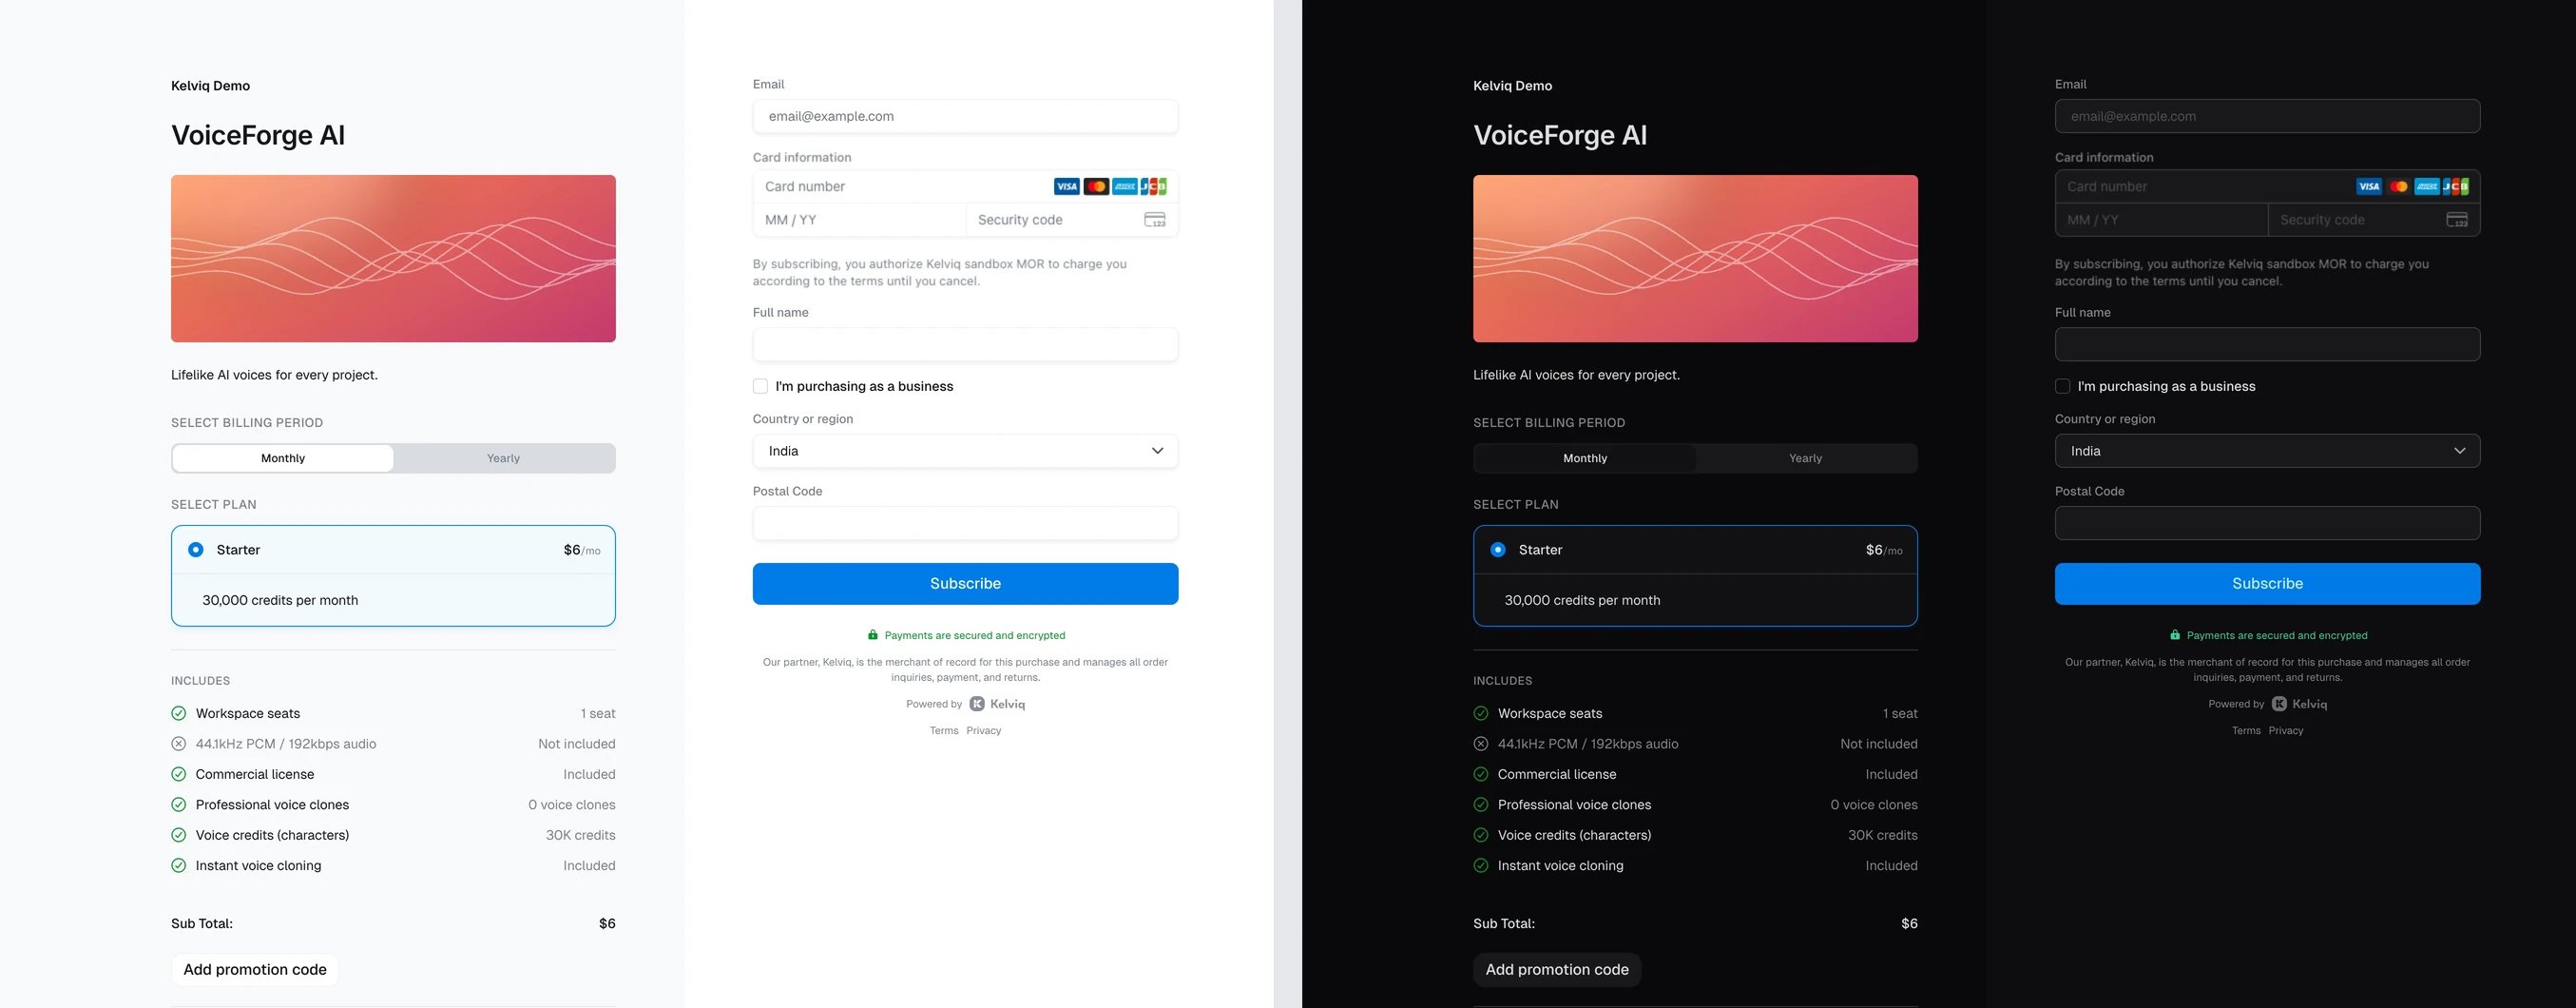
Task: Click the Full name field in the light form
Action: [x=965, y=344]
